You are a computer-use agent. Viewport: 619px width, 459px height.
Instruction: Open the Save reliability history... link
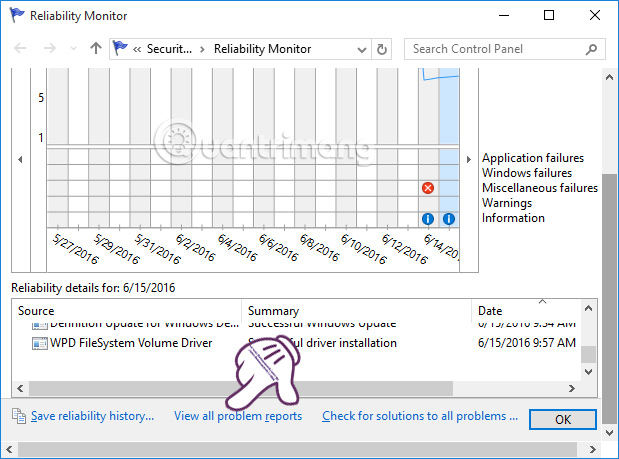(x=92, y=416)
